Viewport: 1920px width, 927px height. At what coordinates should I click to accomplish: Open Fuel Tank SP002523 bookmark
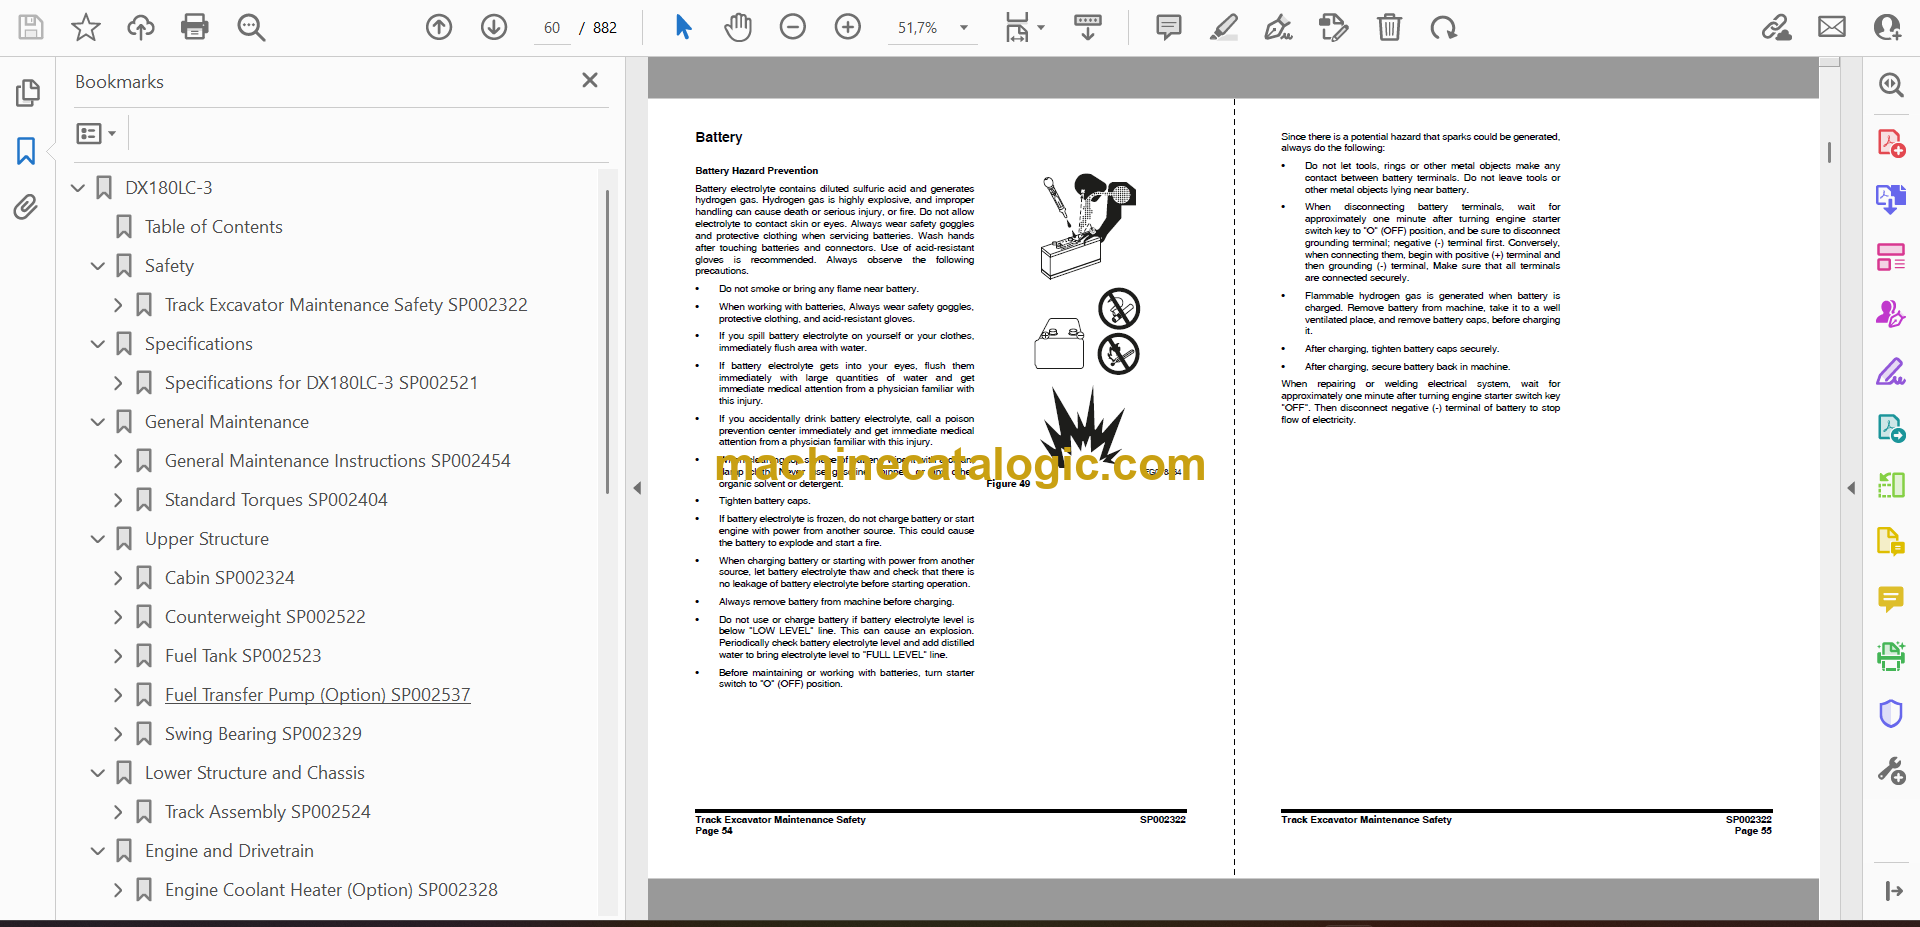tap(243, 656)
